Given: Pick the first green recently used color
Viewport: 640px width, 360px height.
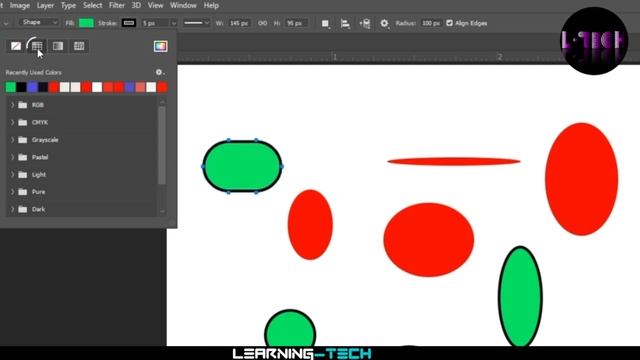Looking at the screenshot, I should [x=11, y=87].
